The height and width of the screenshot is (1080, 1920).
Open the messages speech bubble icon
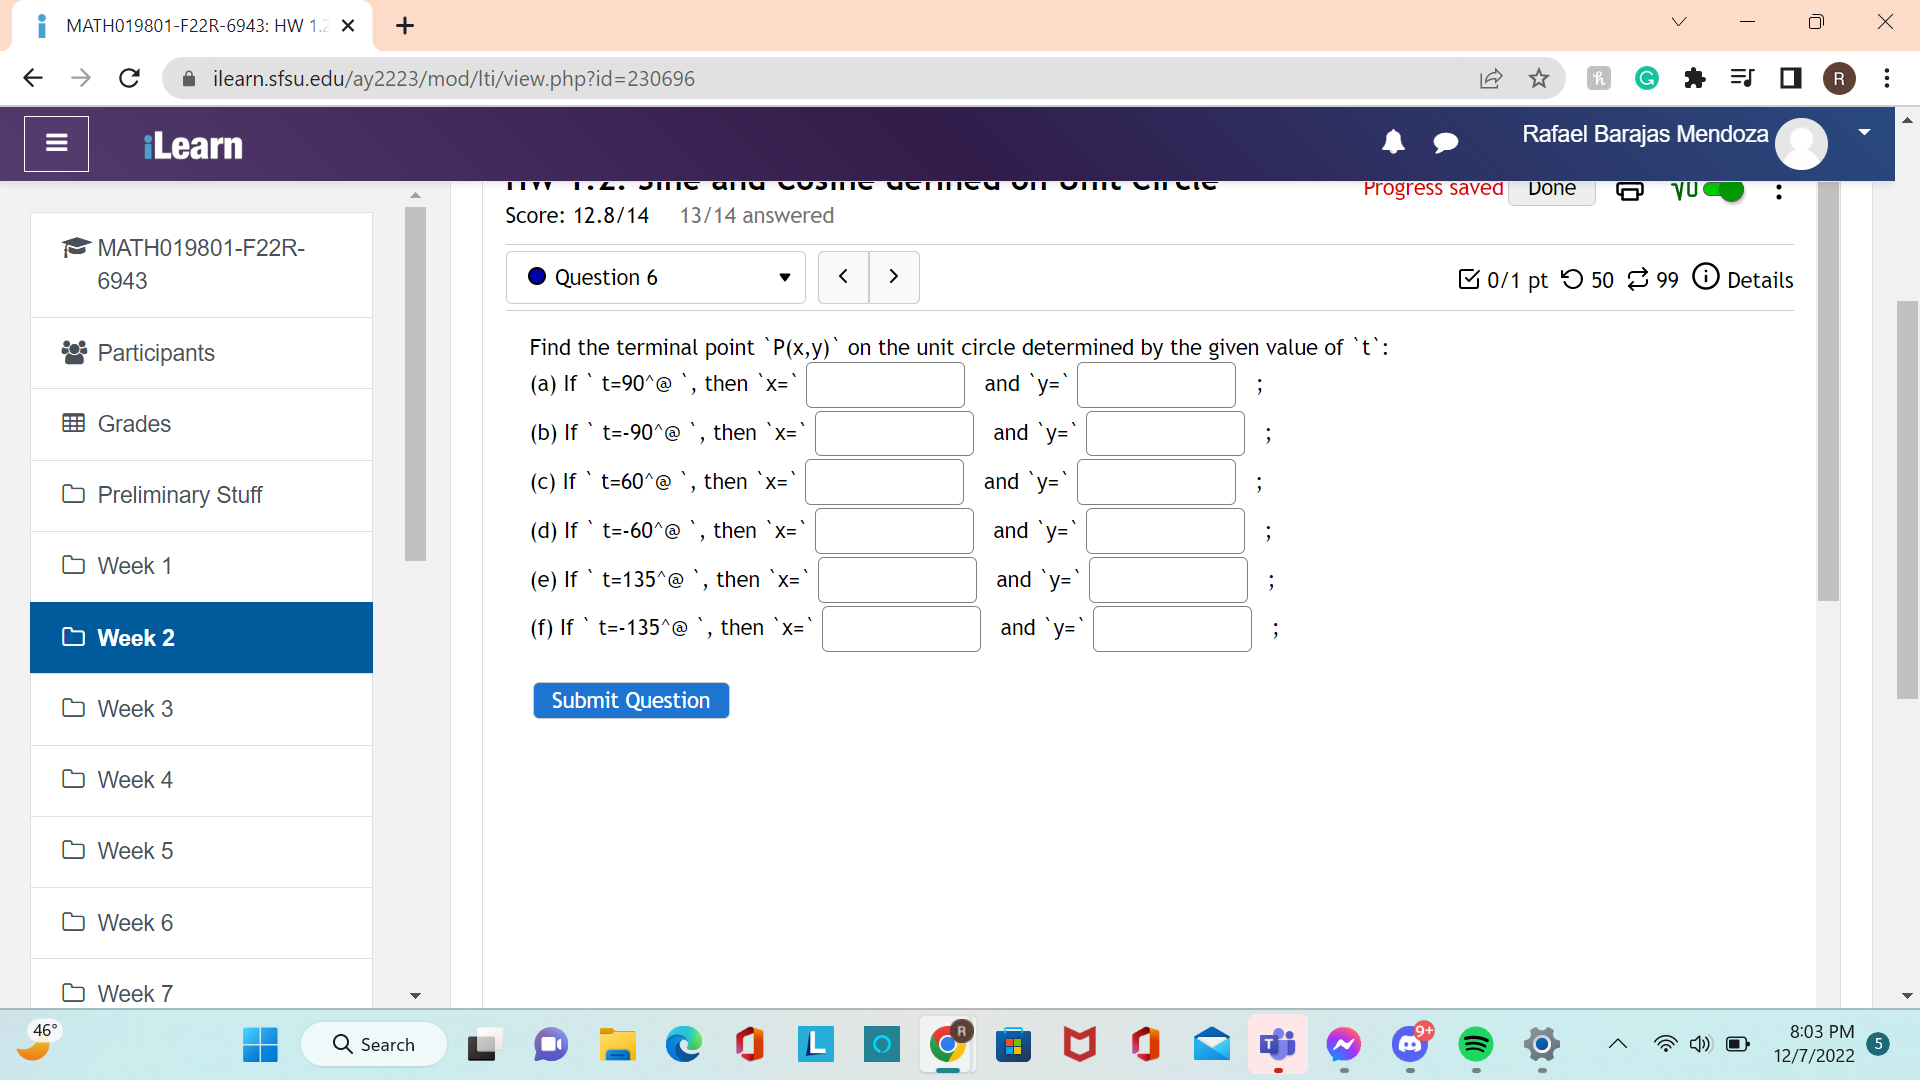[1446, 143]
